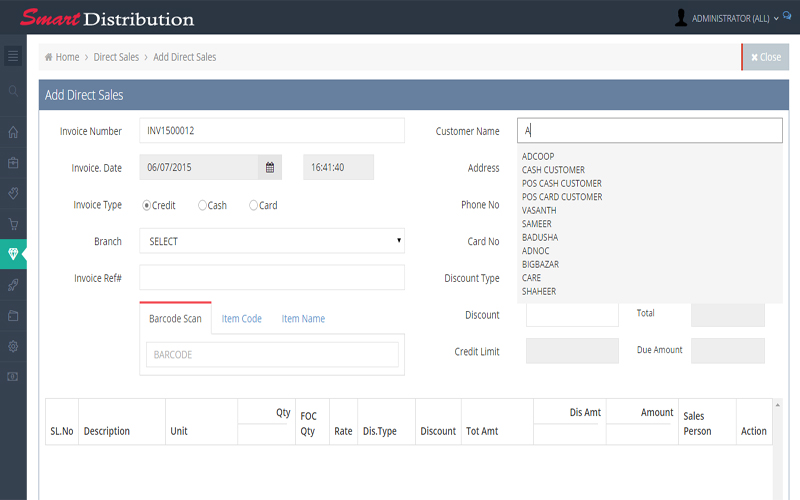The height and width of the screenshot is (500, 800).
Task: Click the shopping cart sidebar icon
Action: pyautogui.click(x=13, y=224)
